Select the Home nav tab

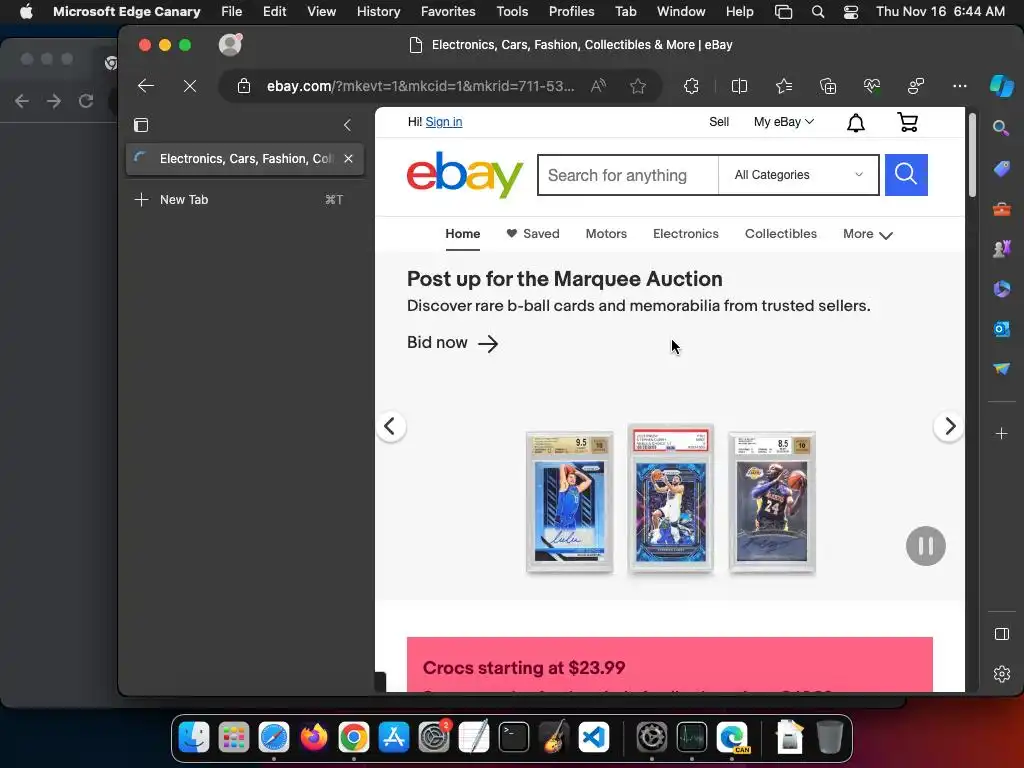click(x=462, y=234)
